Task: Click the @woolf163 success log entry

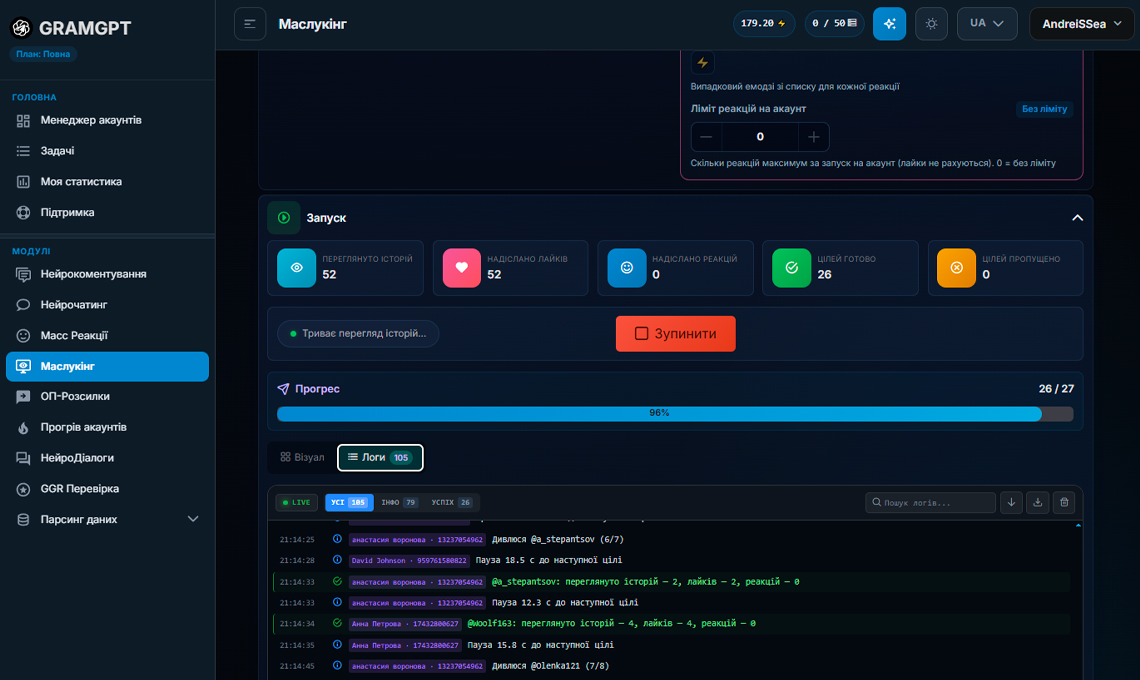Action: pyautogui.click(x=673, y=624)
